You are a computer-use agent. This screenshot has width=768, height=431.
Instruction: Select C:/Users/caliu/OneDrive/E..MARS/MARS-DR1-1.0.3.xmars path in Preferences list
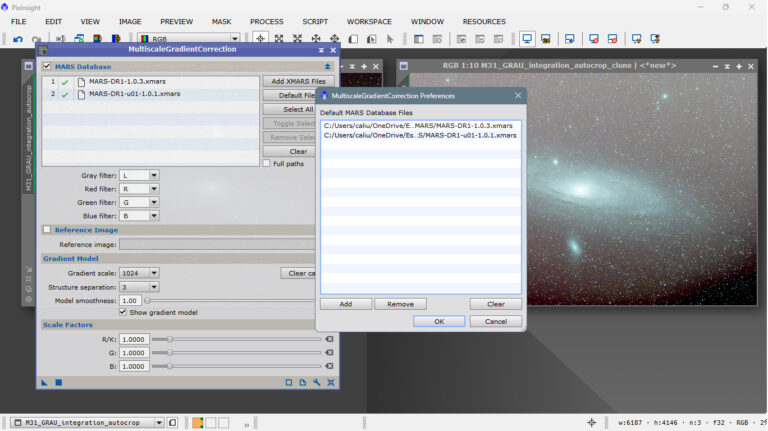pyautogui.click(x=420, y=126)
